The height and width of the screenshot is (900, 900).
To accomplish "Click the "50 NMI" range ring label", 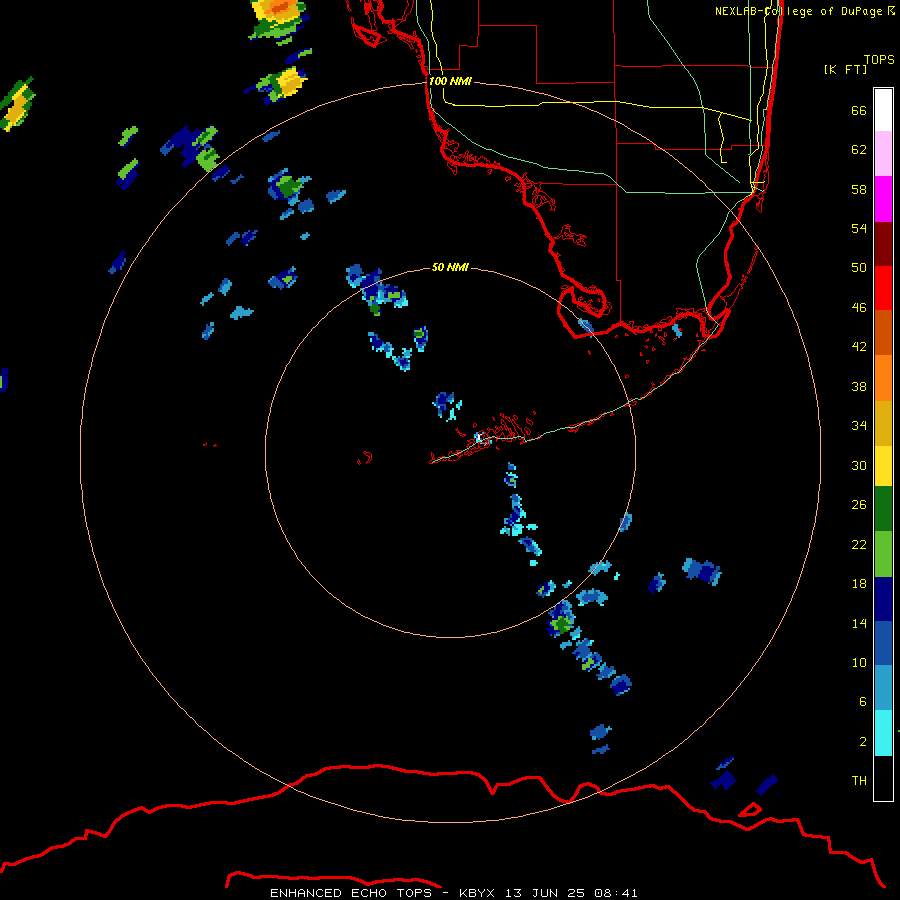I will 450,267.
